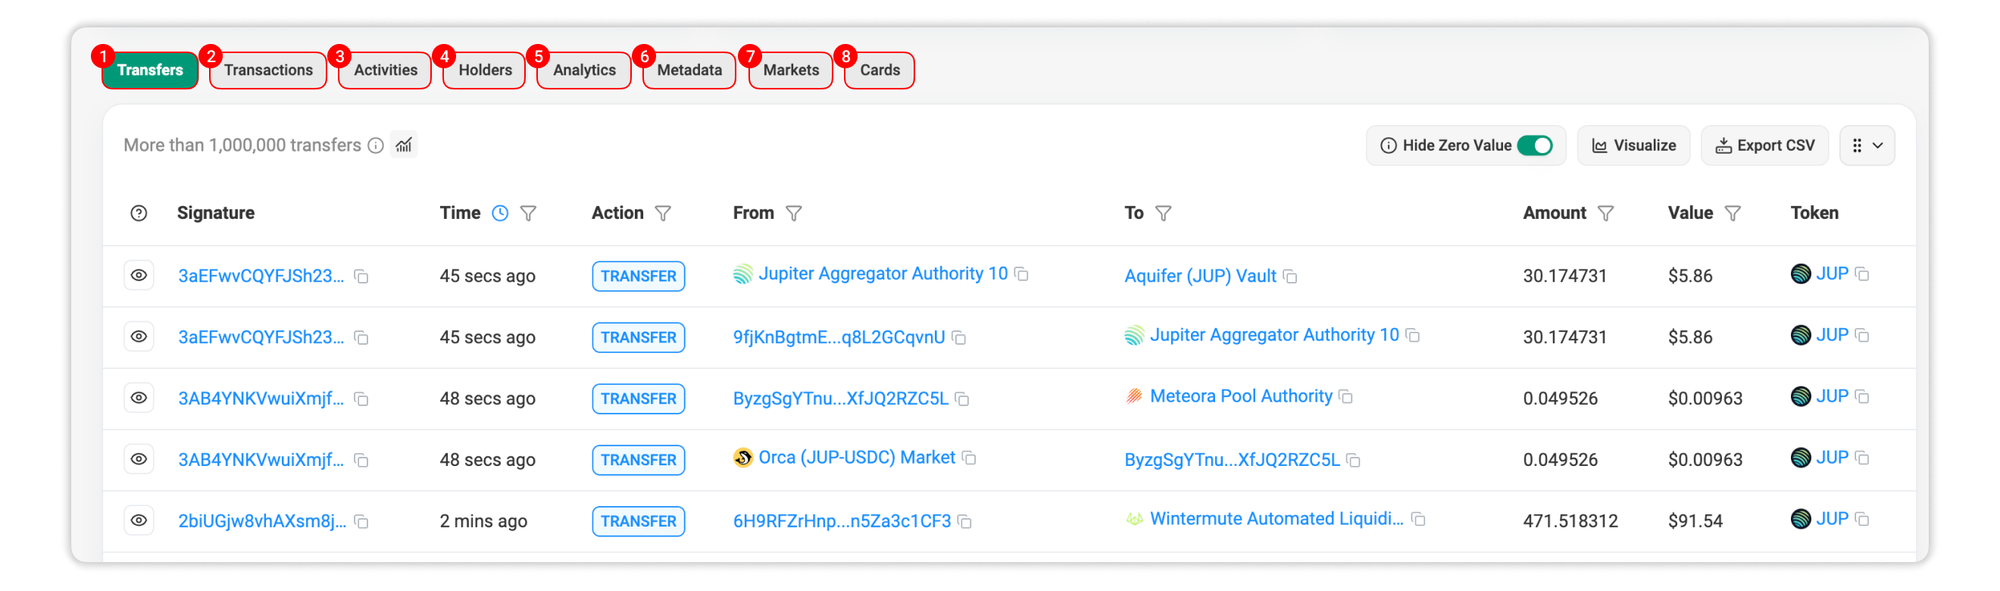
Task: Click eye icon on the 2 mins ago row
Action: (x=139, y=520)
